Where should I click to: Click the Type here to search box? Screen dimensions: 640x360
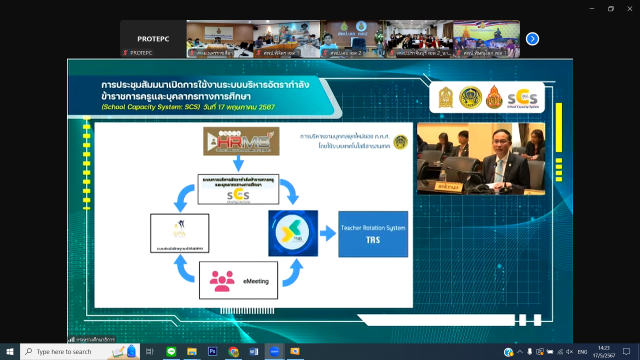tap(80, 351)
